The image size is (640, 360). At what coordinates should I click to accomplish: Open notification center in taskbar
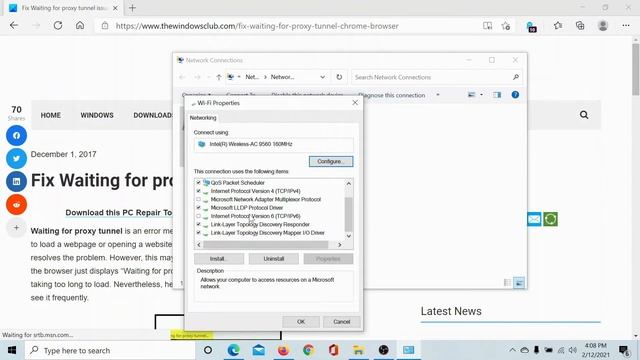[x=624, y=350]
